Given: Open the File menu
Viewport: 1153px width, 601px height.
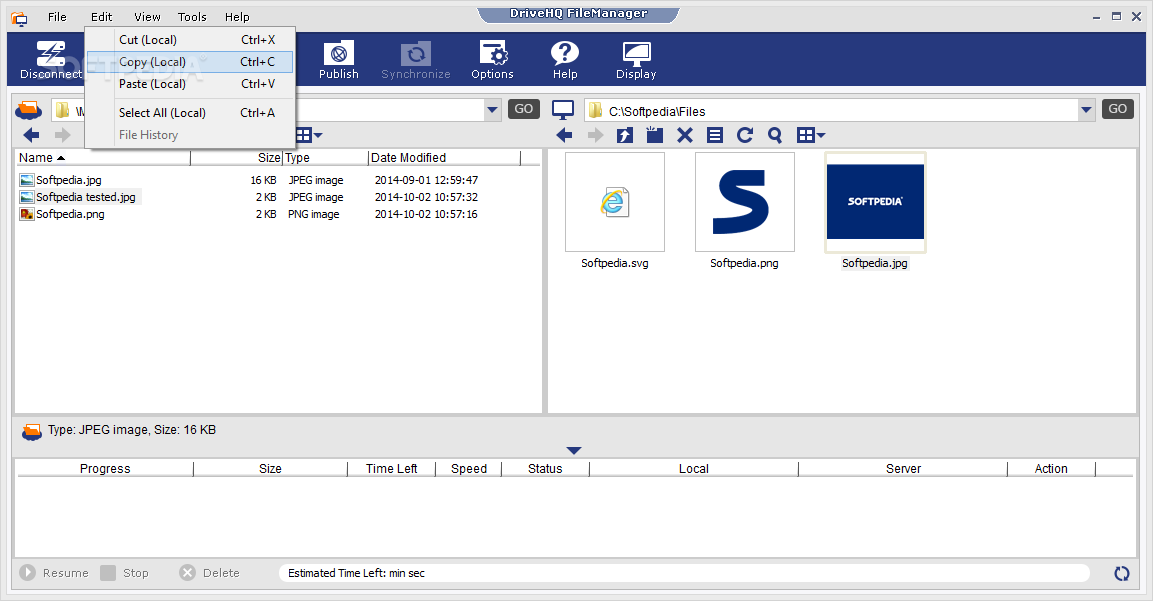Looking at the screenshot, I should [57, 17].
